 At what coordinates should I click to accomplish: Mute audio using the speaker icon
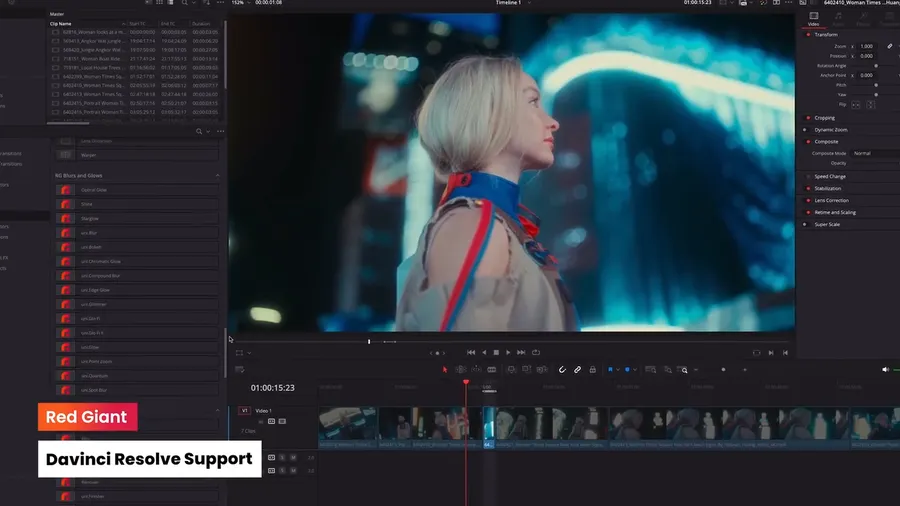885,369
